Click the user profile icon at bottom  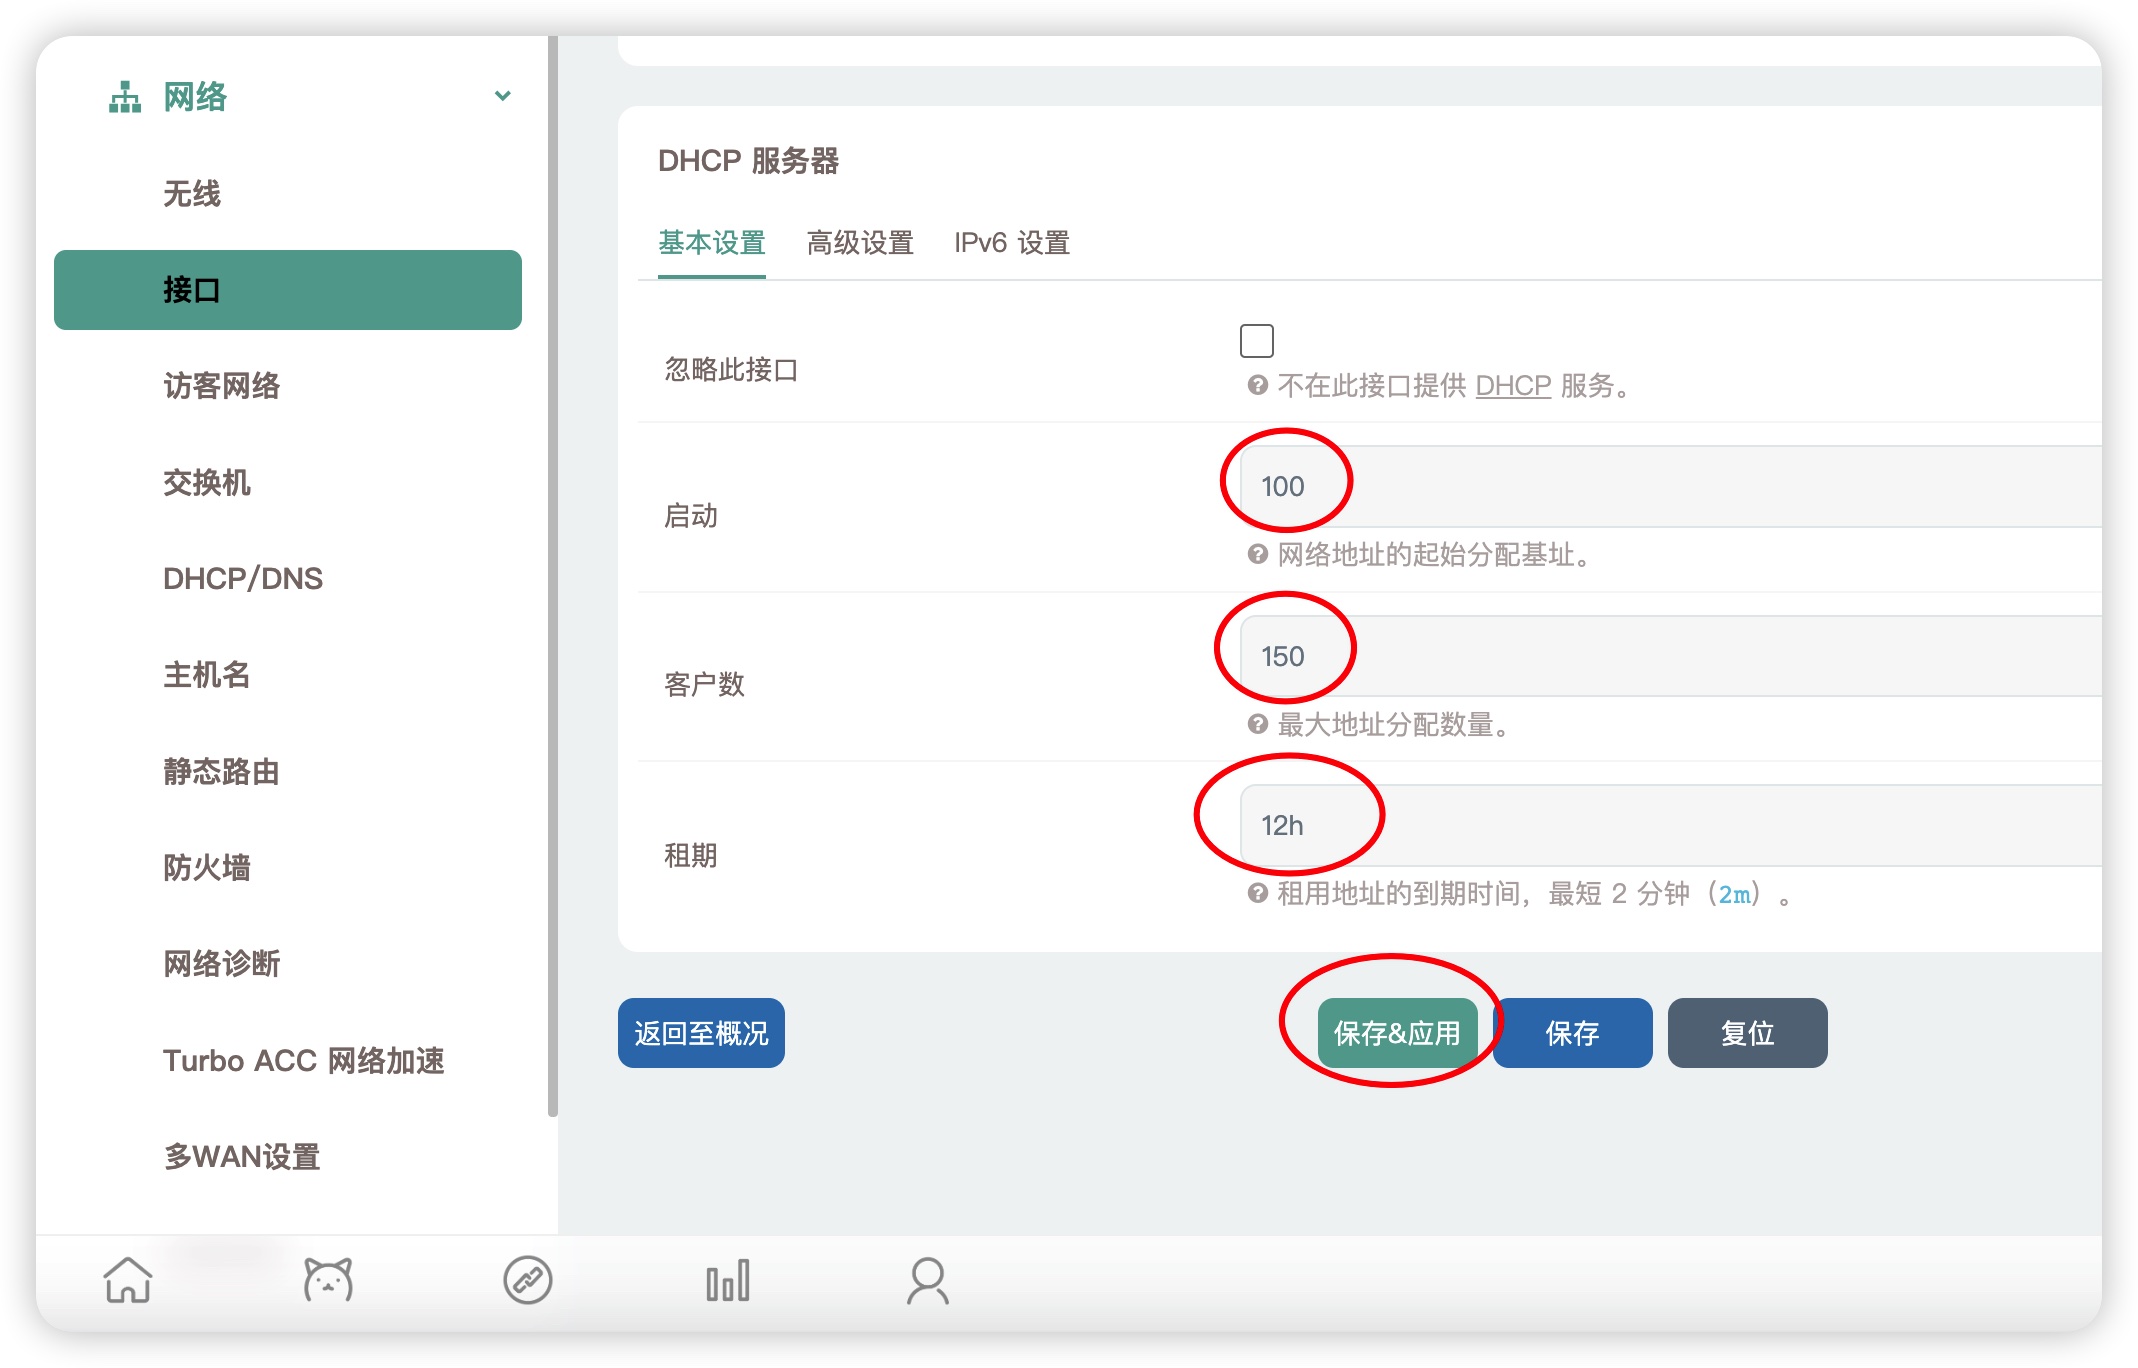(928, 1281)
